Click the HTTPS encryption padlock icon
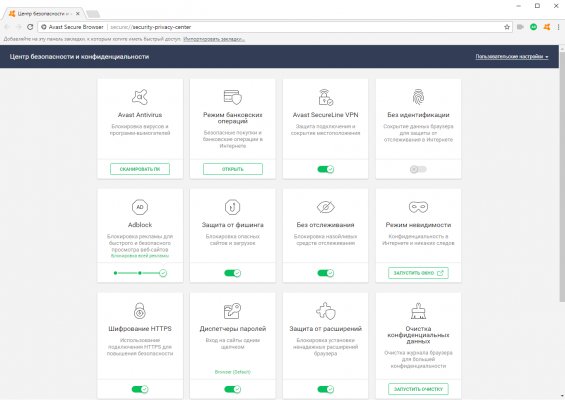This screenshot has height=400, width=565. (140, 311)
